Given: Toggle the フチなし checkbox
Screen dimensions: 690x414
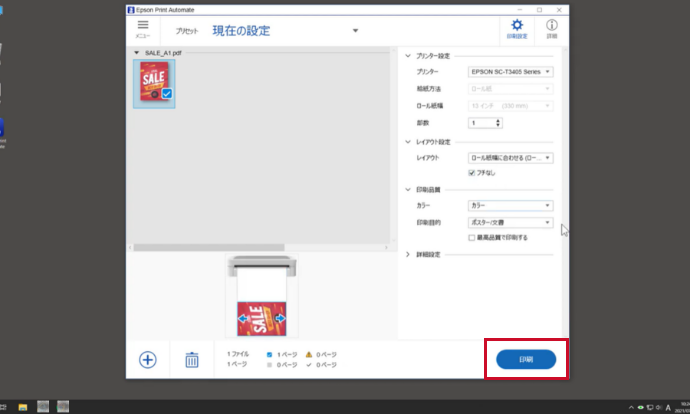Looking at the screenshot, I should [472, 172].
